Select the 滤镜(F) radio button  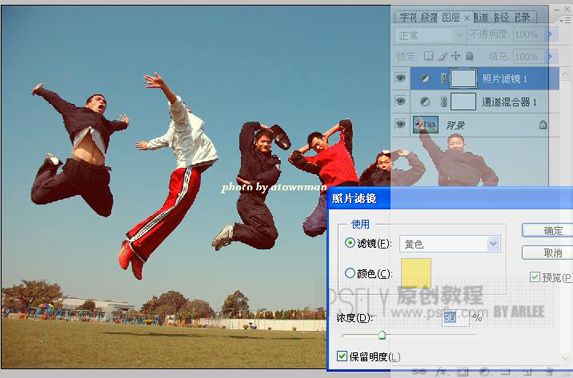(350, 243)
